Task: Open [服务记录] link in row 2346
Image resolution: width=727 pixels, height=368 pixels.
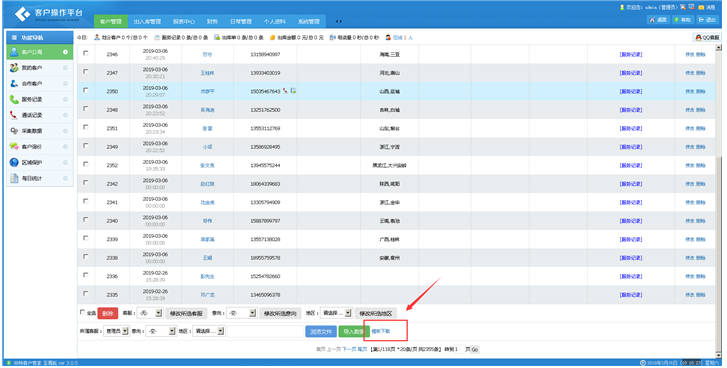Action: point(631,54)
